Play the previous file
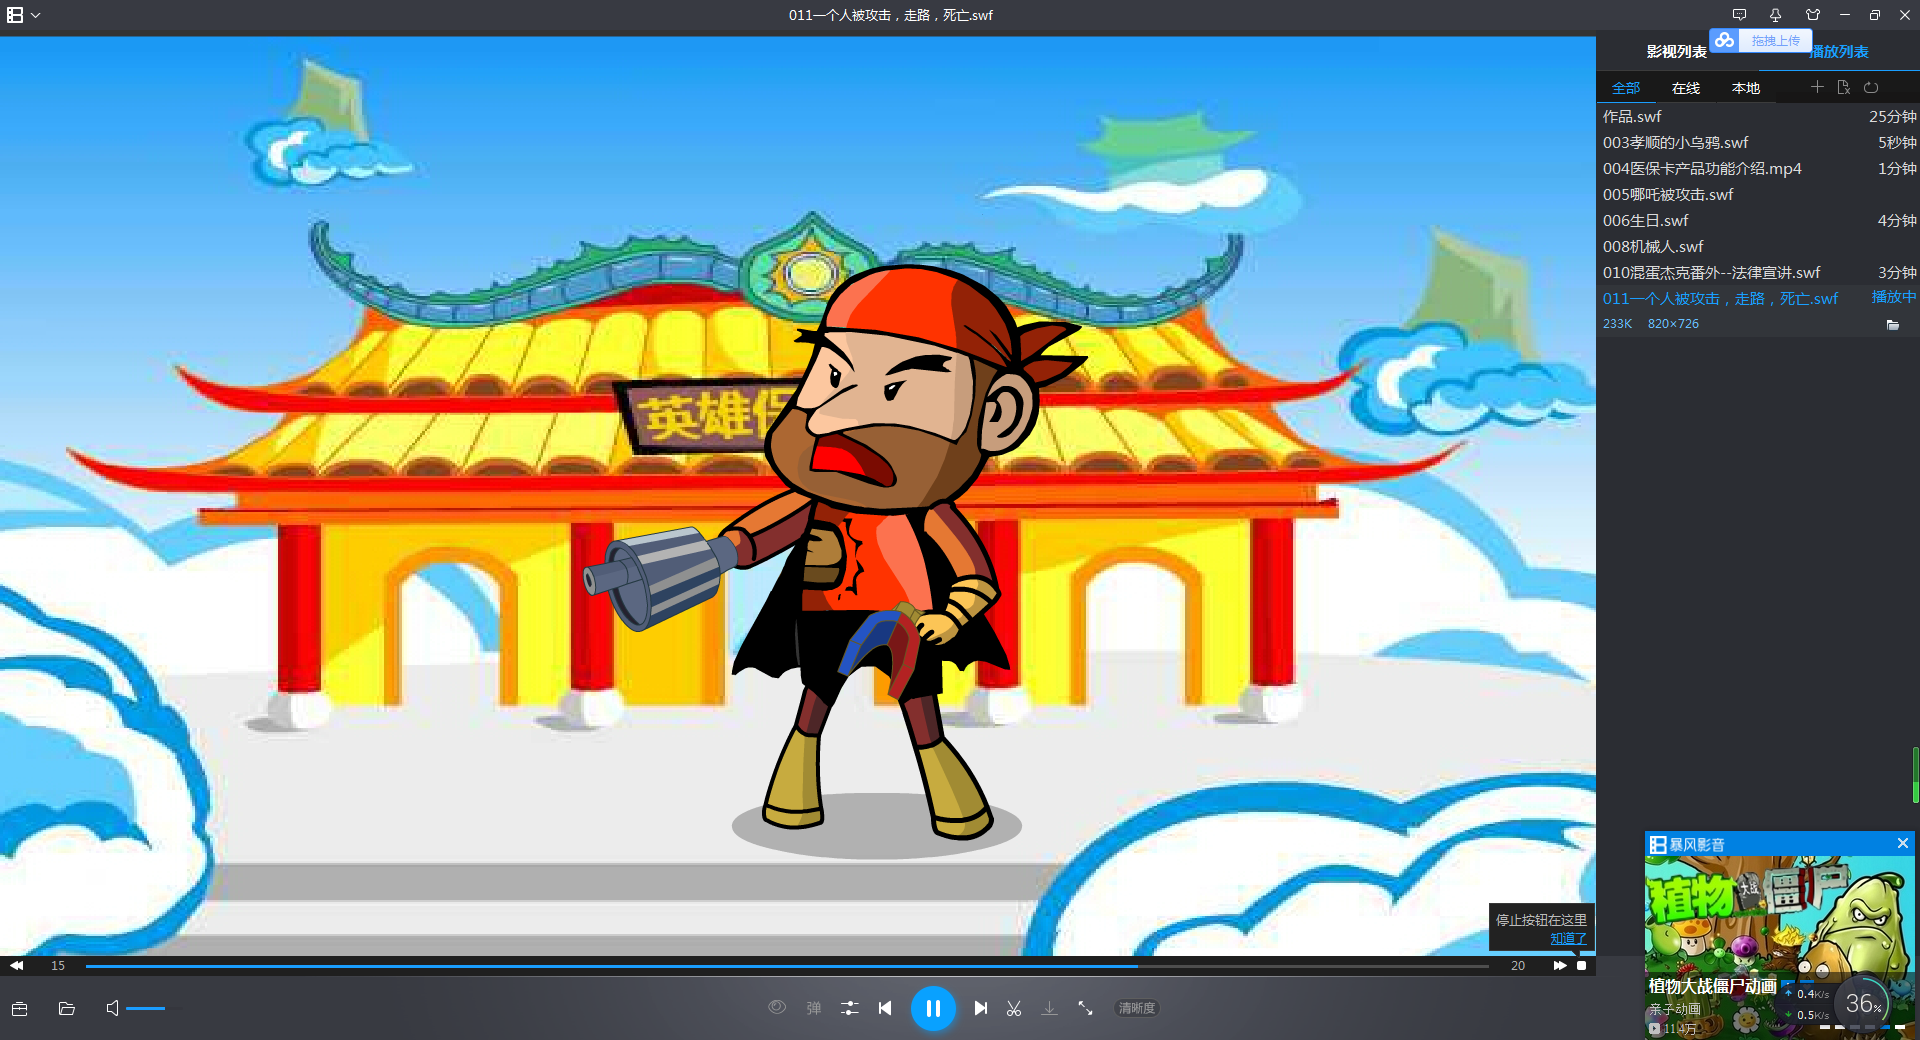The width and height of the screenshot is (1920, 1040). coord(885,1008)
